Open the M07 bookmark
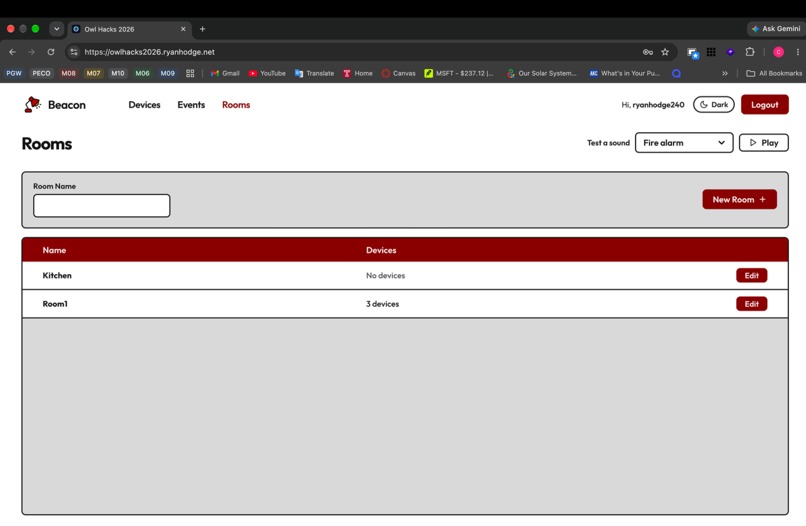This screenshot has height=526, width=806. [93, 74]
